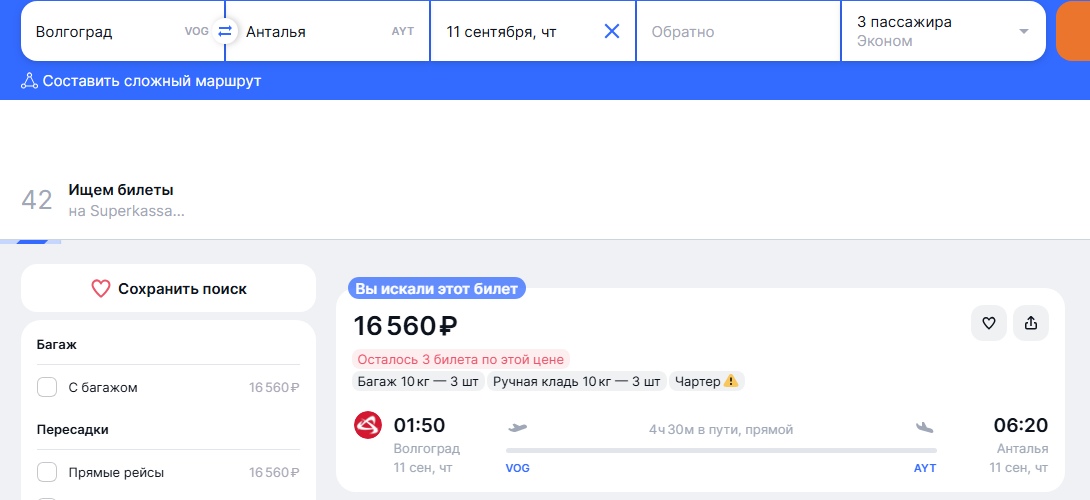
Task: Click the Сохранить поиск button
Action: click(168, 289)
